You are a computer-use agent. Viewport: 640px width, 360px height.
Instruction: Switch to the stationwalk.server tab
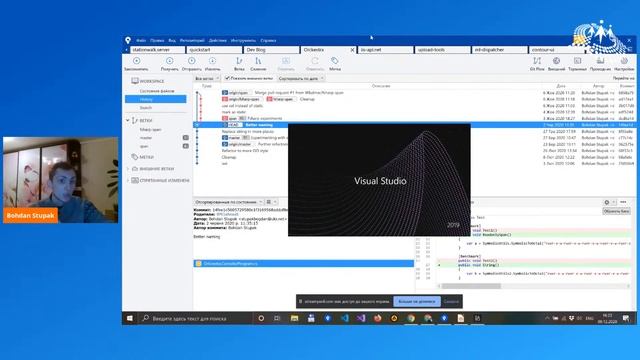tap(157, 50)
